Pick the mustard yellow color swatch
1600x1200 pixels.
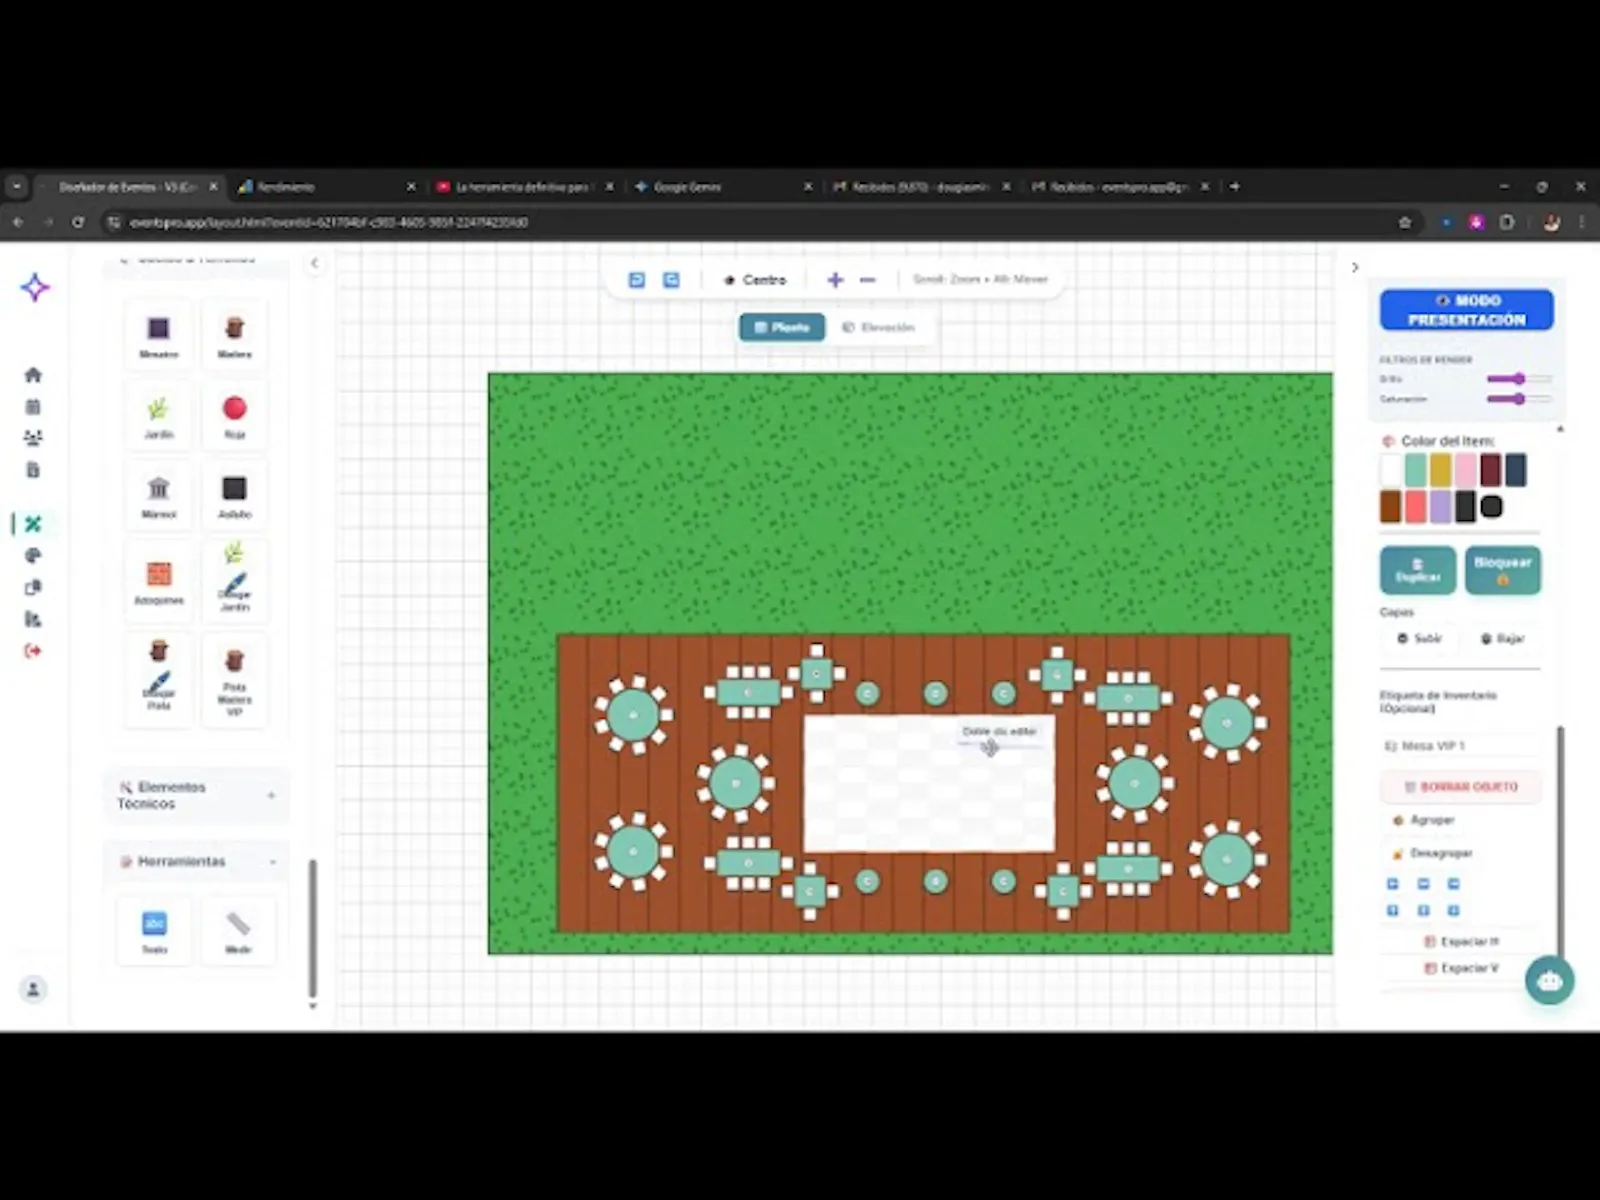(x=1440, y=470)
